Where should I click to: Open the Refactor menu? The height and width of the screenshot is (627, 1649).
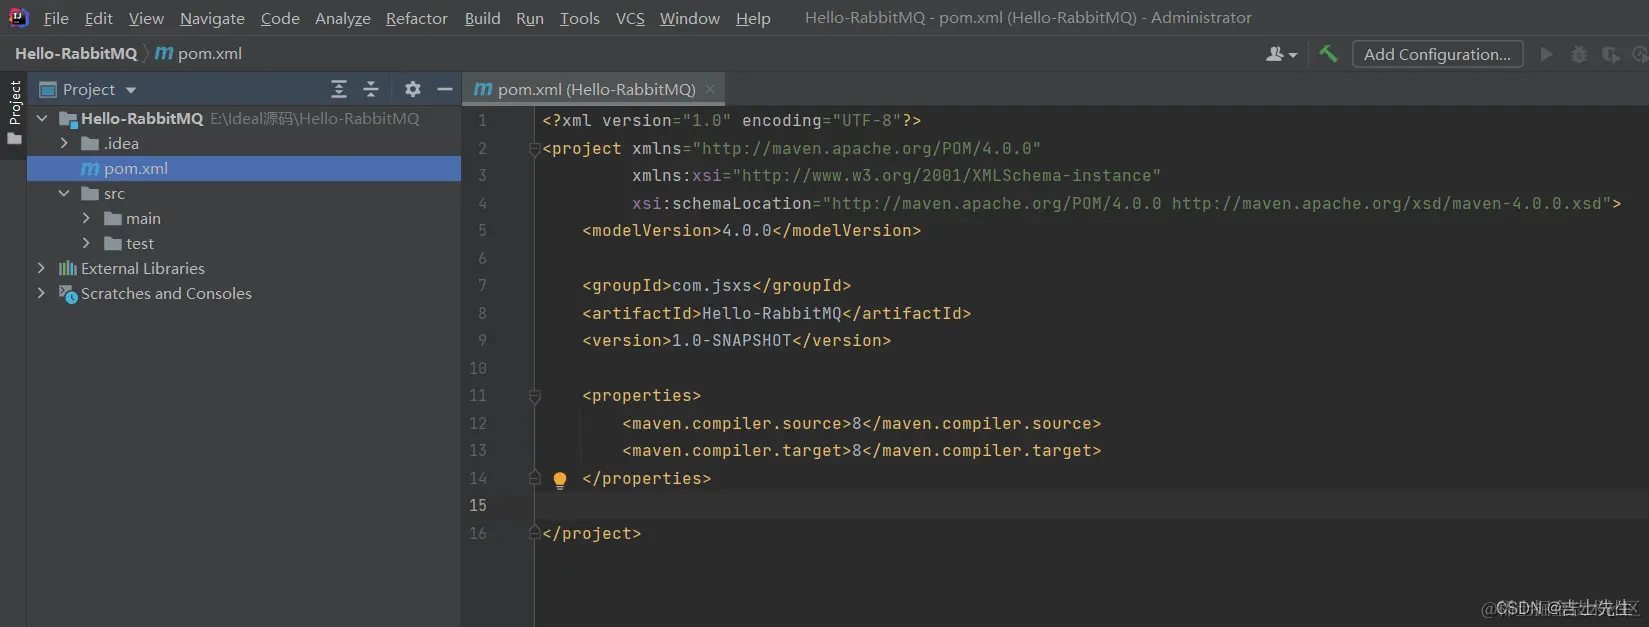[x=416, y=18]
